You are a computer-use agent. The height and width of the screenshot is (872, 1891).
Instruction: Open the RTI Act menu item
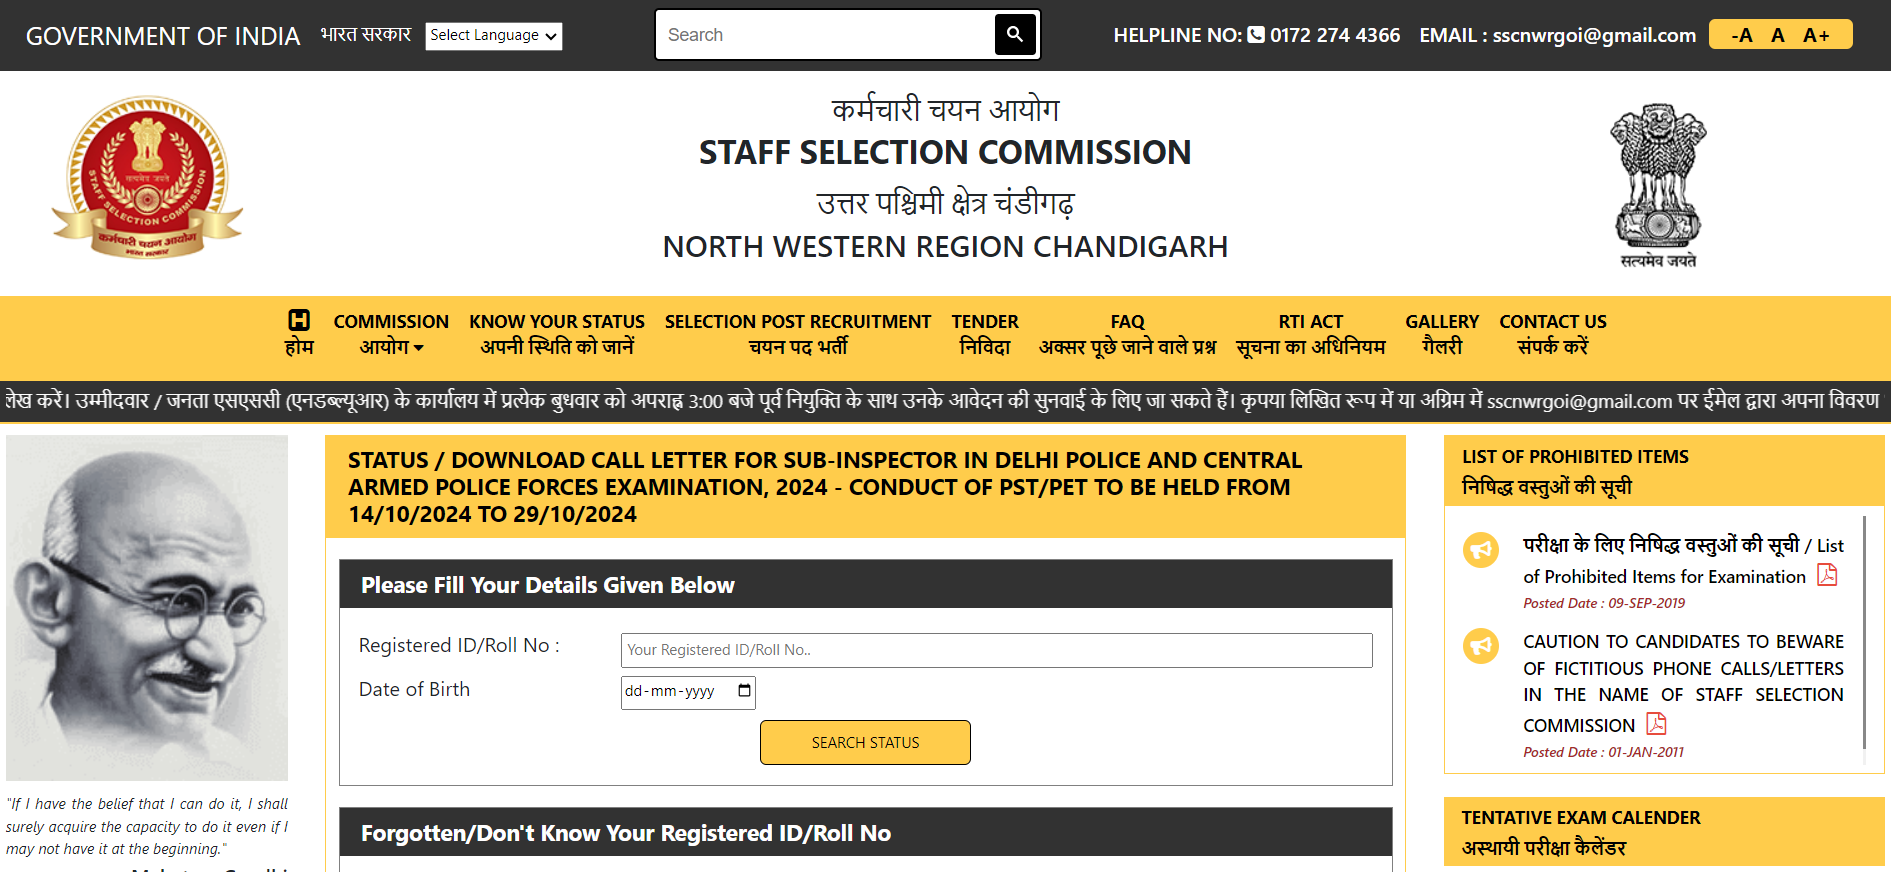(1311, 334)
